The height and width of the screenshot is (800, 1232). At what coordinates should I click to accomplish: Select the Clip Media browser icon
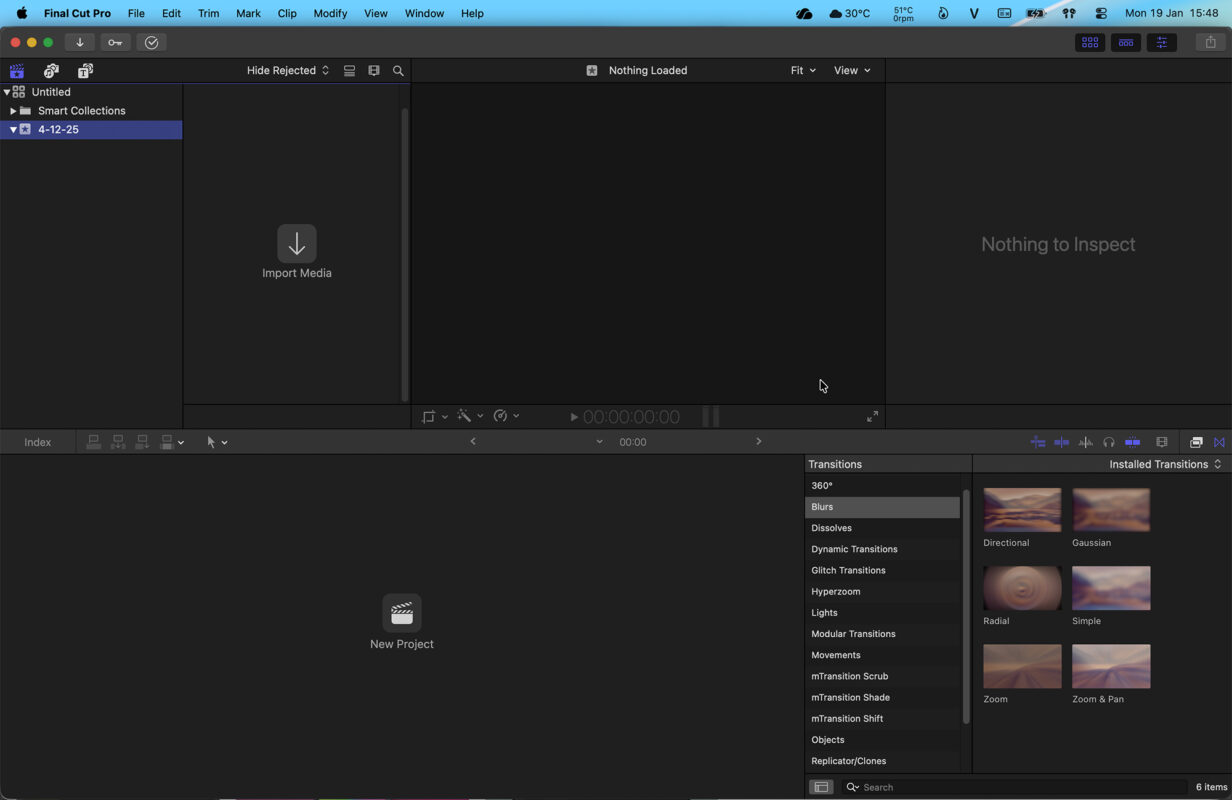pos(17,71)
